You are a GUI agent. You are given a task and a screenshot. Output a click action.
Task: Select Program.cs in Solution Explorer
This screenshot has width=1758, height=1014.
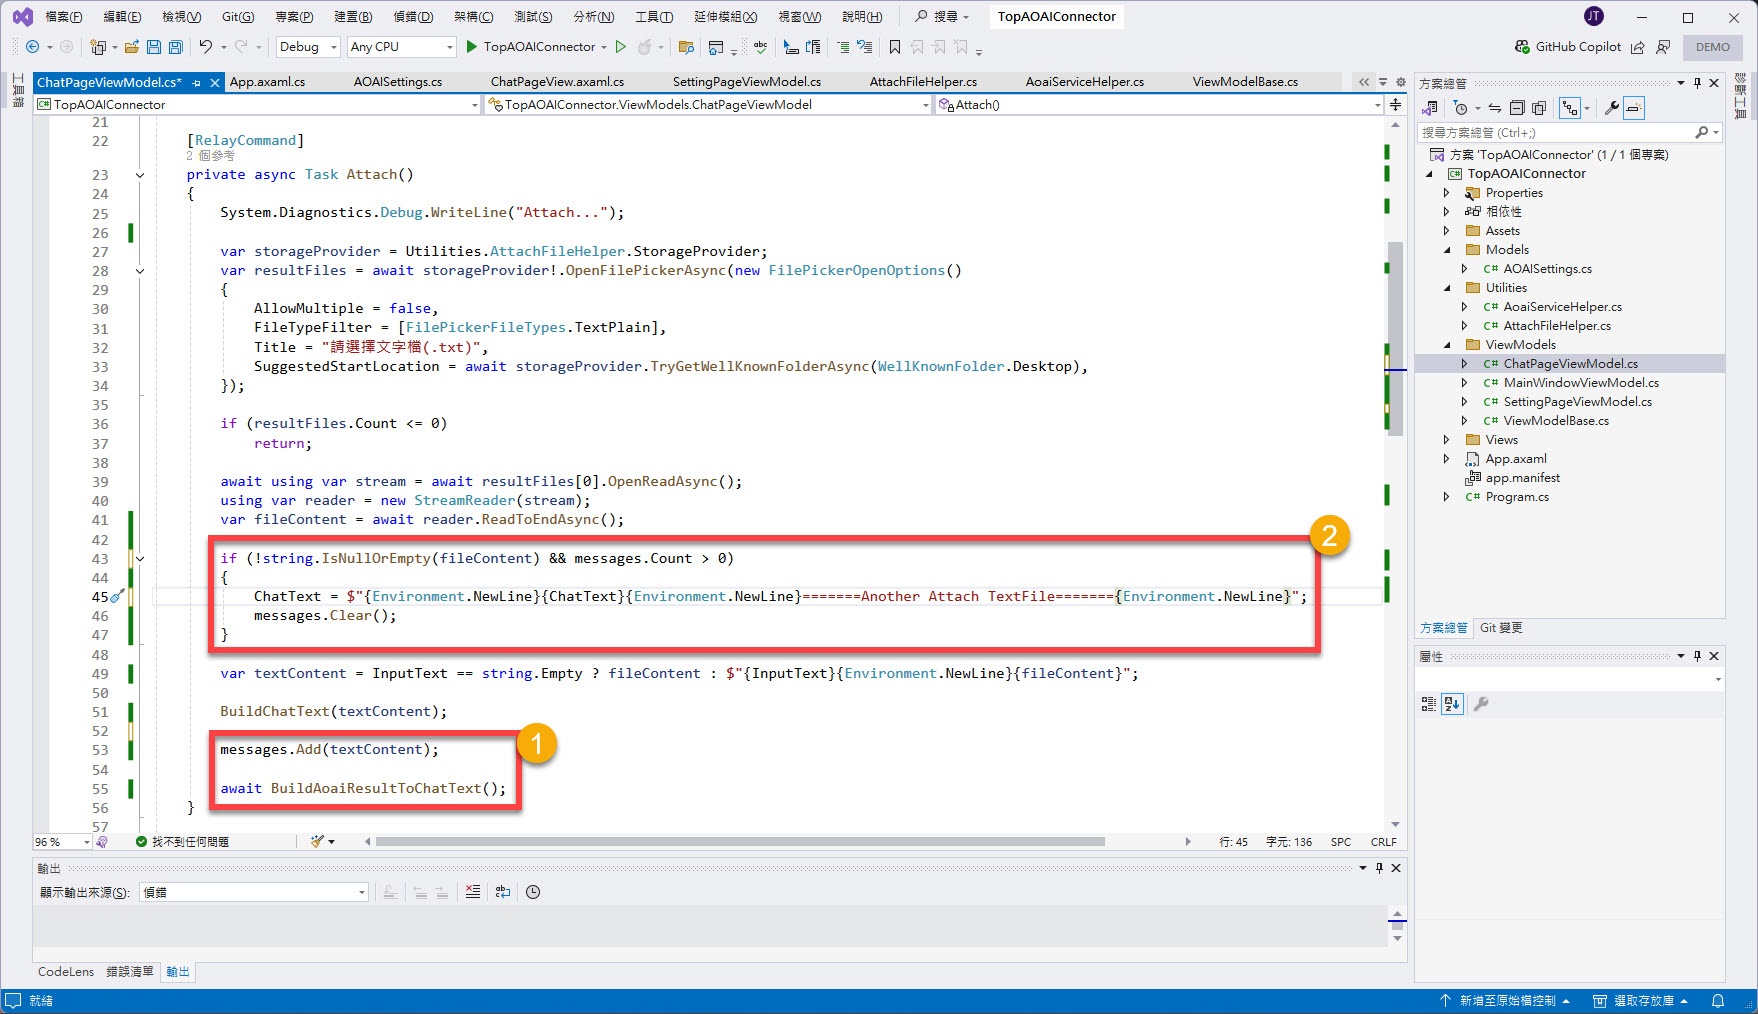(x=1516, y=497)
